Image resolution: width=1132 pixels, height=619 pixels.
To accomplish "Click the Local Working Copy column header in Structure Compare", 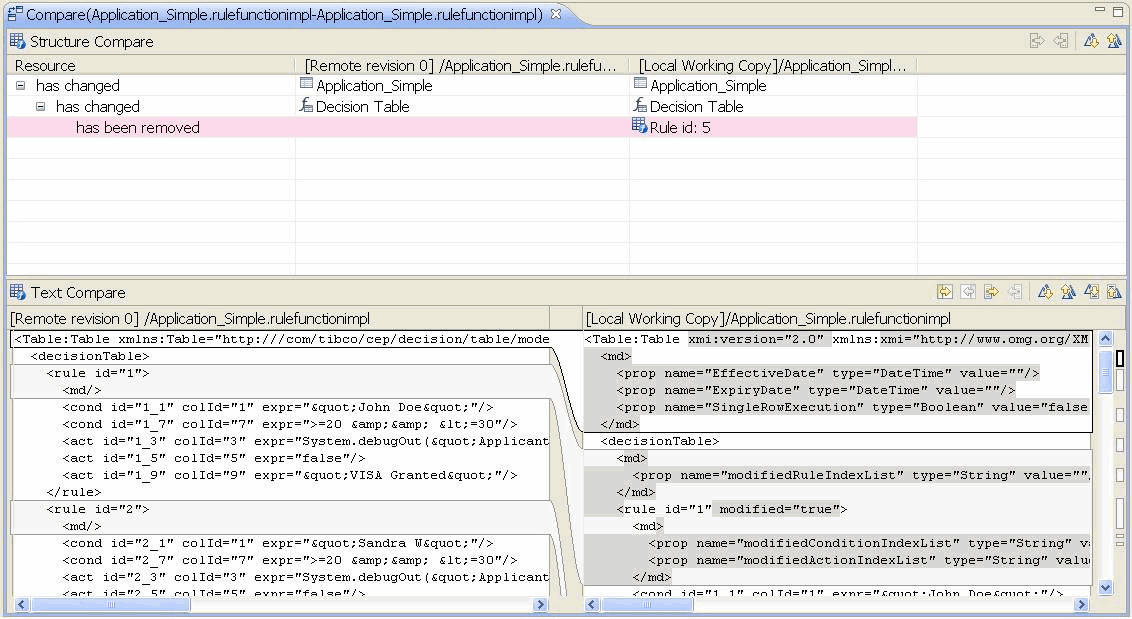I will pyautogui.click(x=772, y=65).
